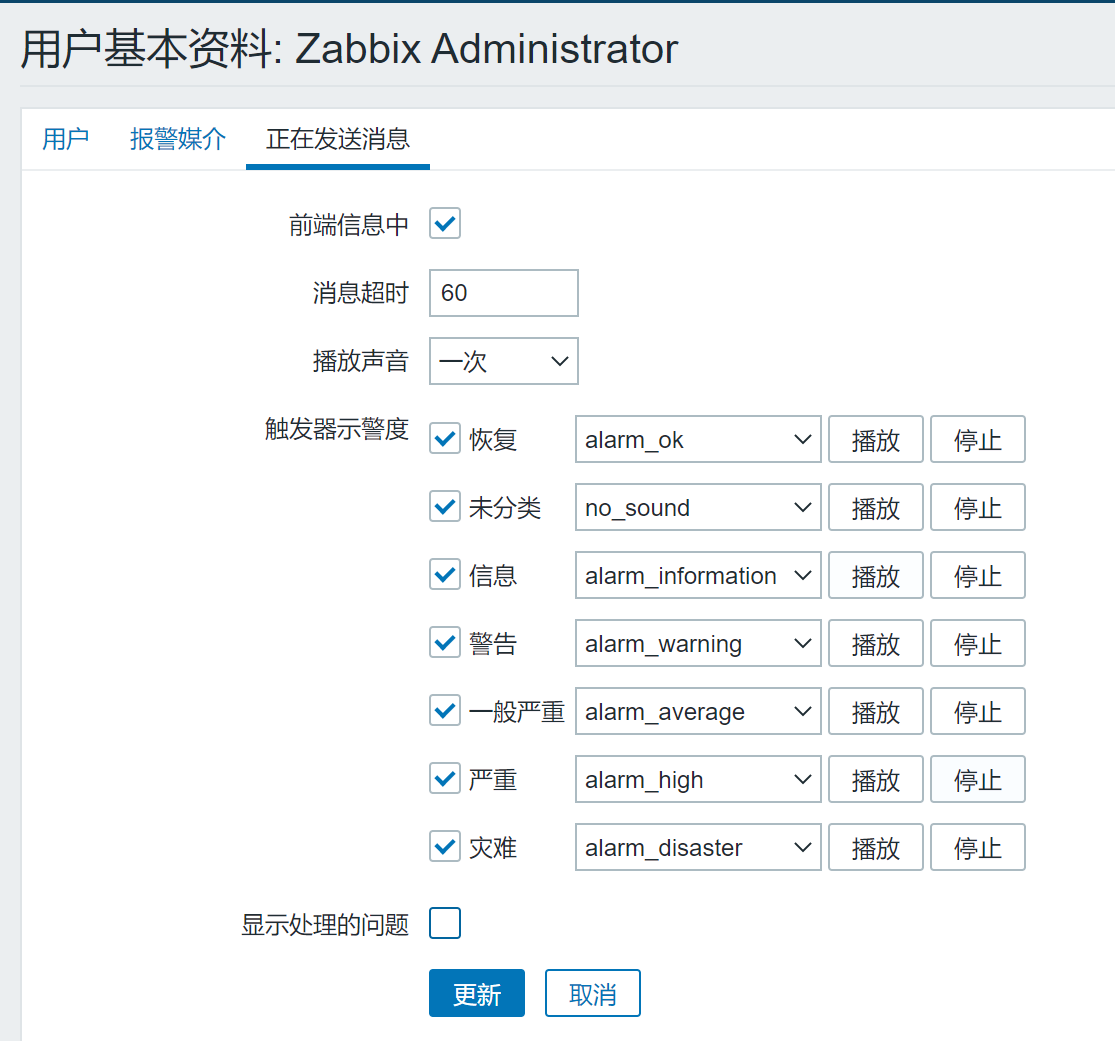
Task: Click the 消息超时 input field
Action: tap(503, 292)
